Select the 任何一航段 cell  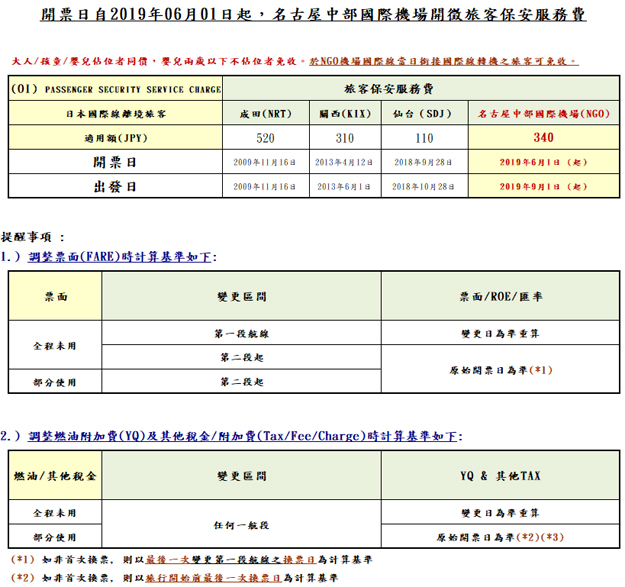click(x=241, y=524)
